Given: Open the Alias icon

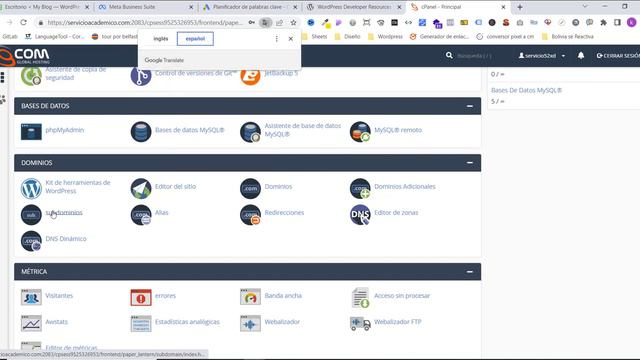Looking at the screenshot, I should point(141,214).
